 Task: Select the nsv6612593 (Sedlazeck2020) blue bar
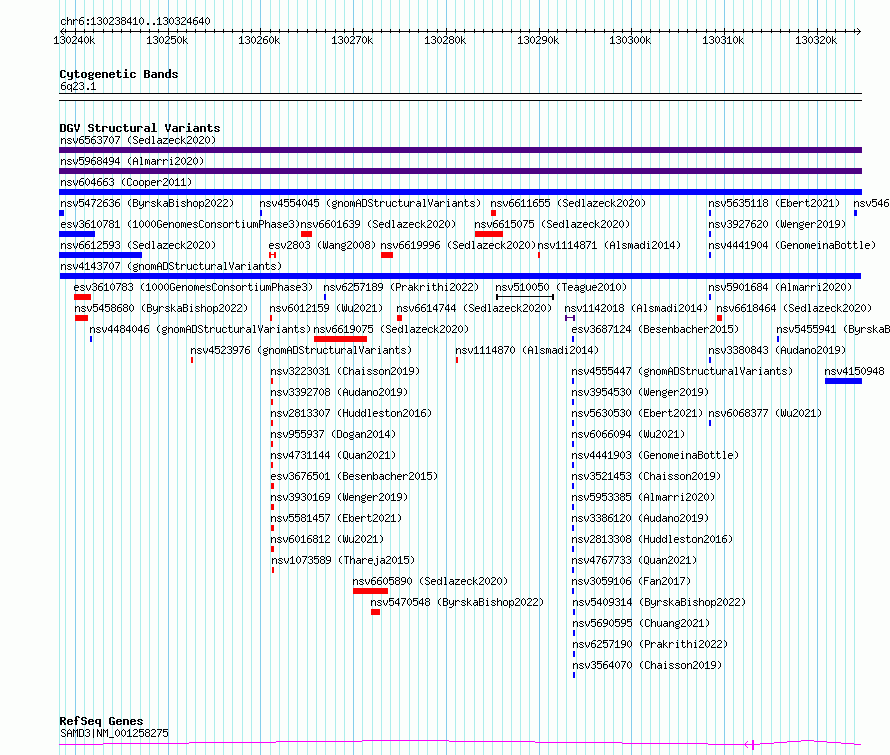point(100,255)
